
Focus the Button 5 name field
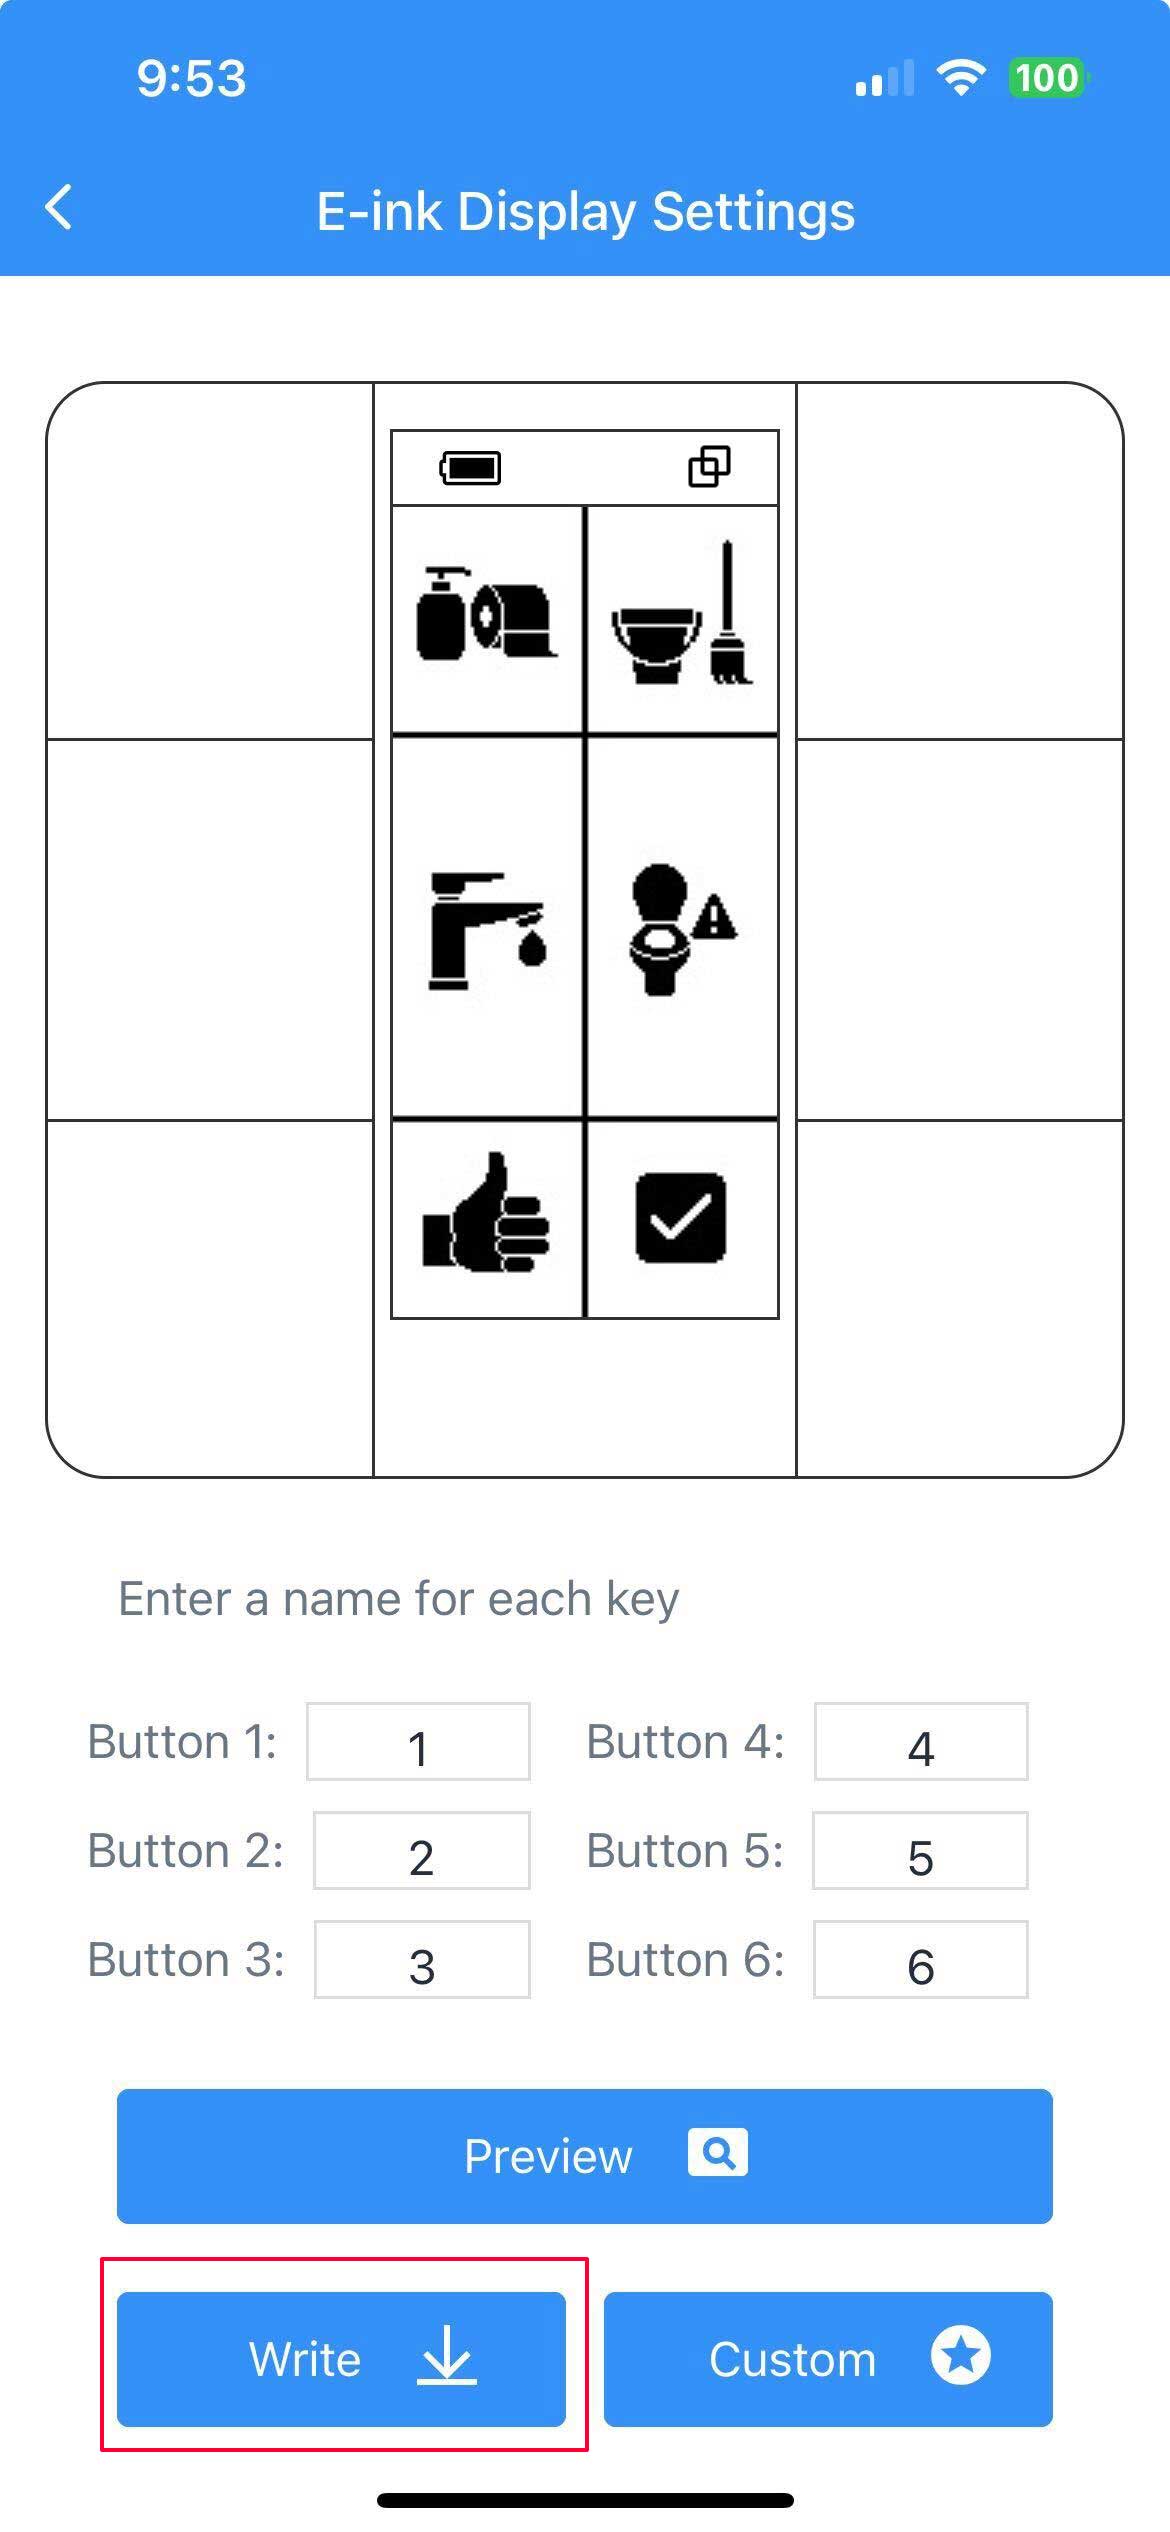(x=920, y=1851)
